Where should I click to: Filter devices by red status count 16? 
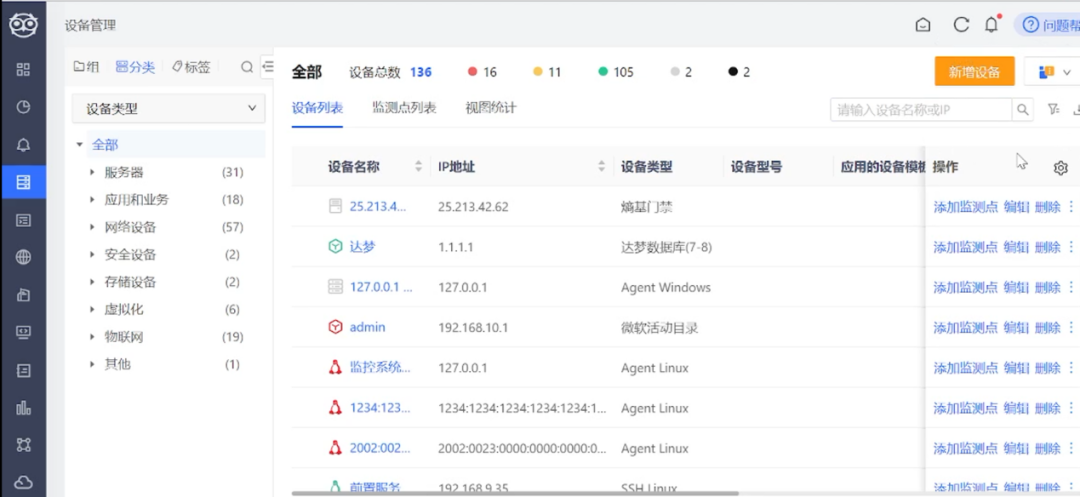(482, 72)
